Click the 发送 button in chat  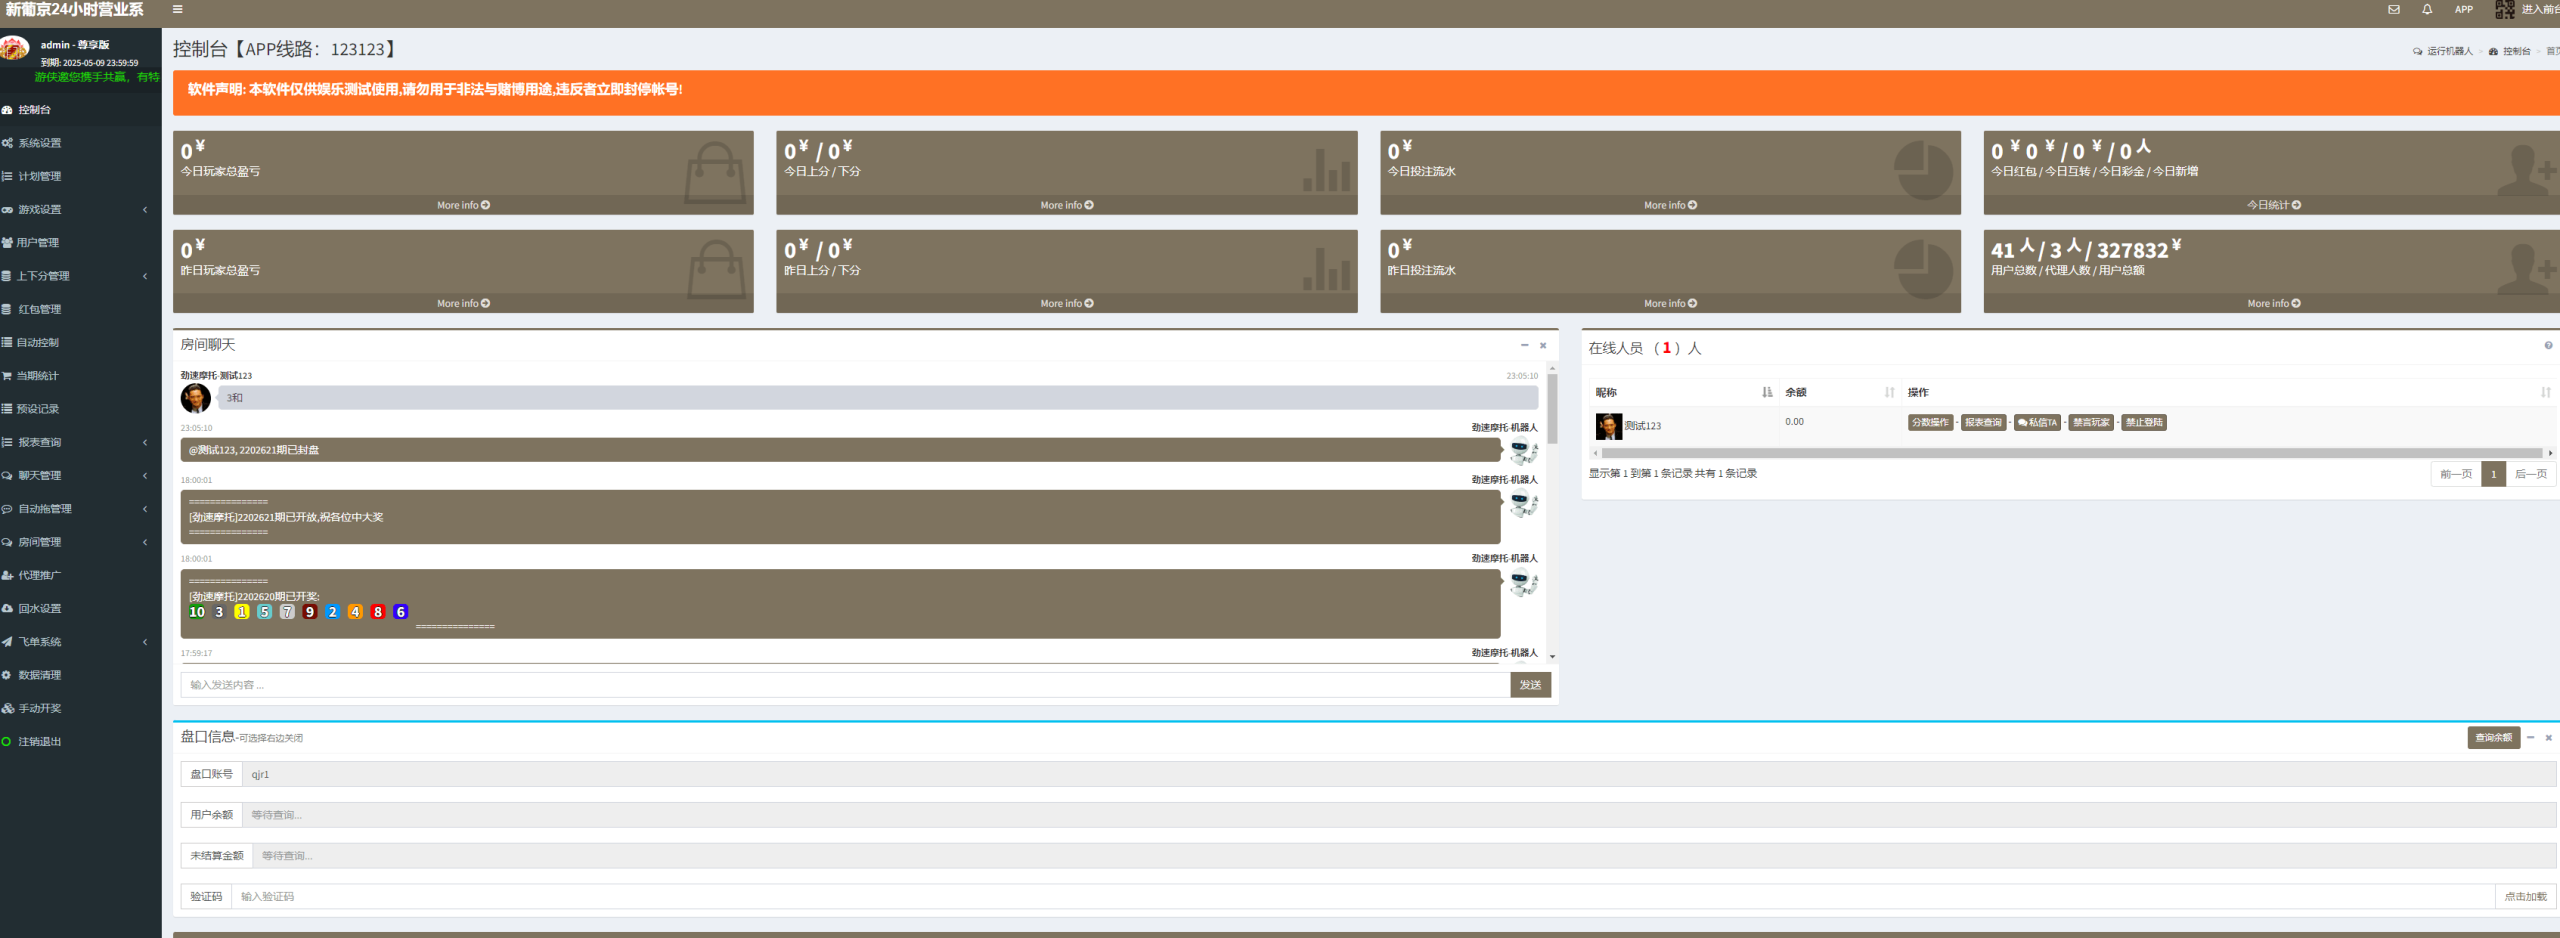click(x=1530, y=685)
